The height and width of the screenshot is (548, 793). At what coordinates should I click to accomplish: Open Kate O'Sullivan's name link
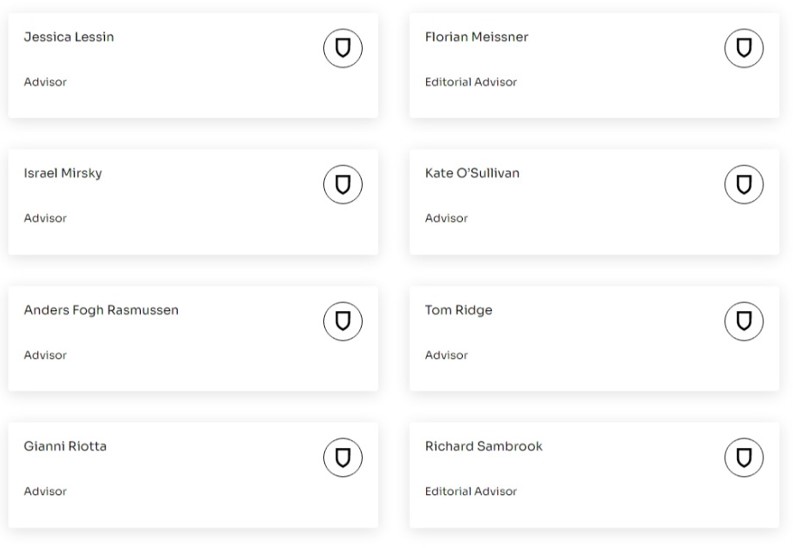[472, 173]
